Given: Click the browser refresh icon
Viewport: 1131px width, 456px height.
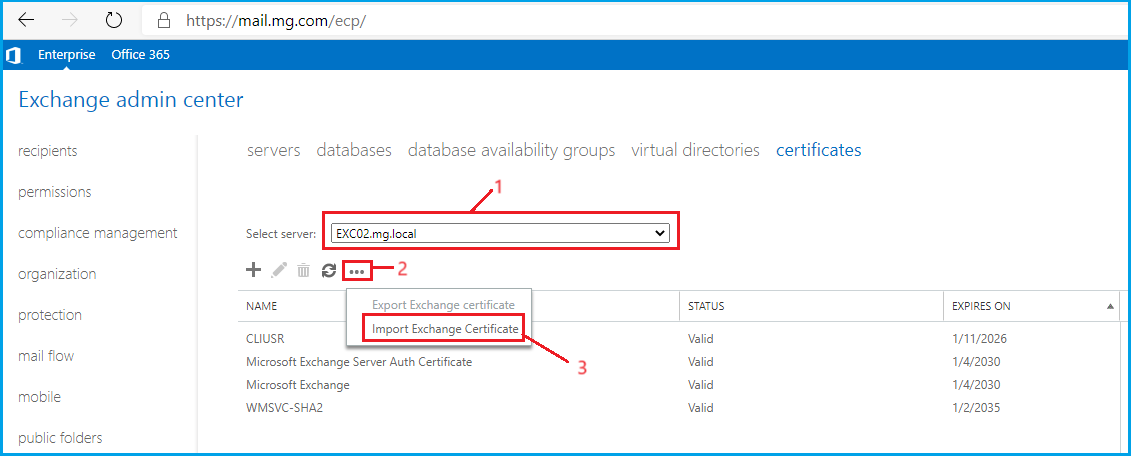Looking at the screenshot, I should pyautogui.click(x=114, y=20).
